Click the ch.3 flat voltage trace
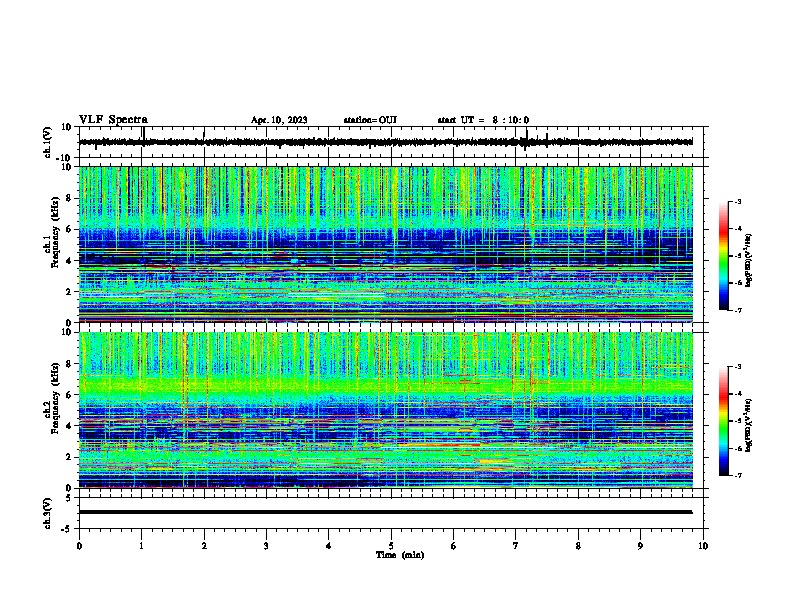 pos(385,512)
